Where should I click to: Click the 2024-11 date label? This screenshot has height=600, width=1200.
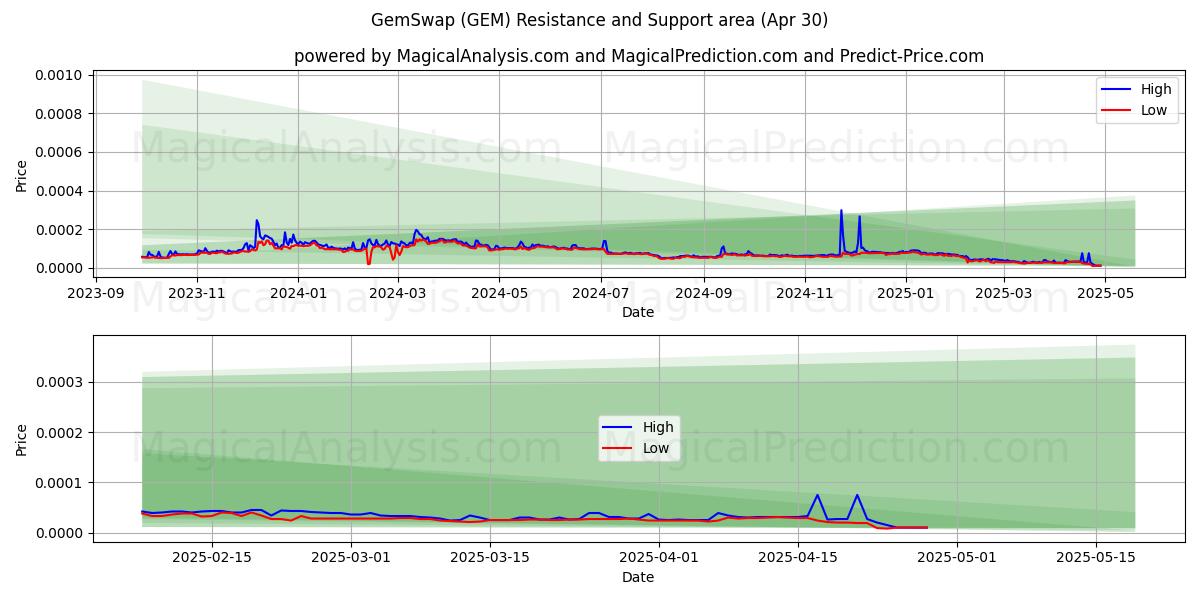[804, 293]
